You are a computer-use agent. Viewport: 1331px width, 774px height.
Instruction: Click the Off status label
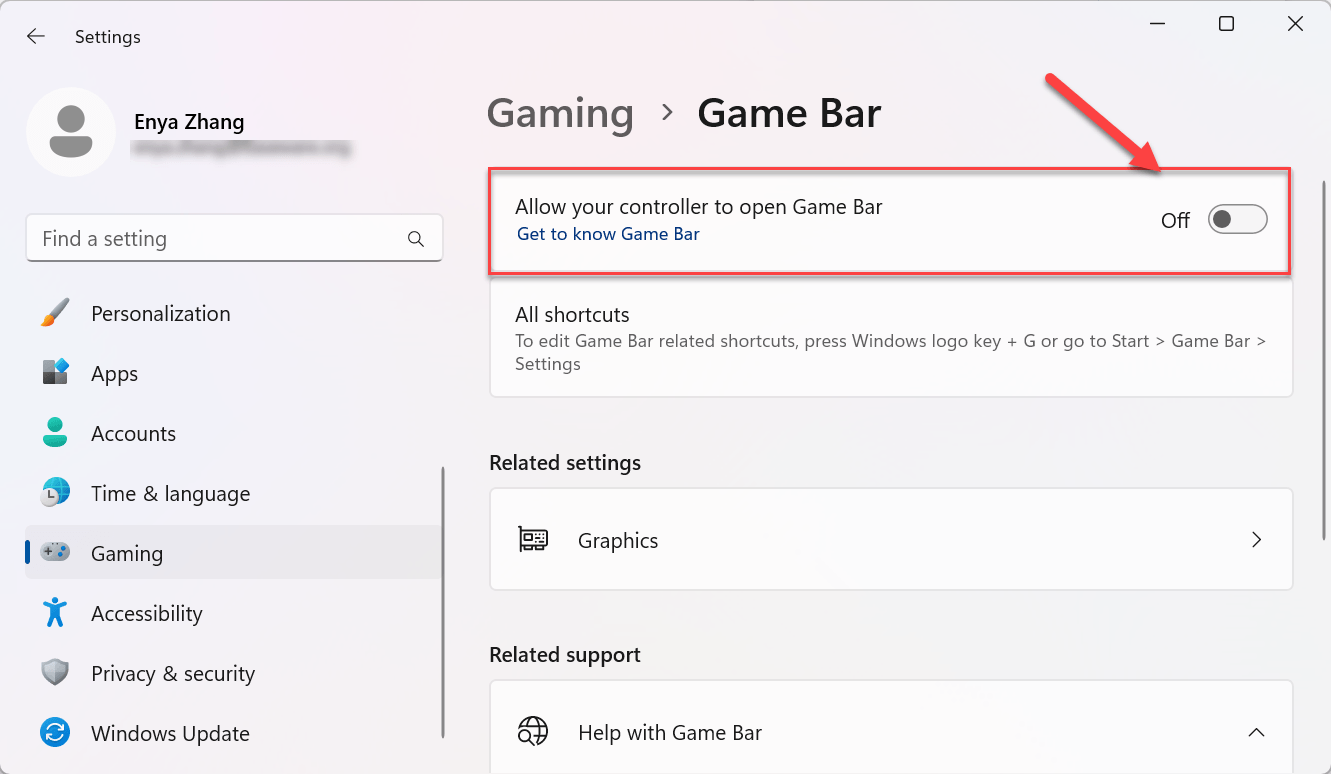click(1175, 220)
